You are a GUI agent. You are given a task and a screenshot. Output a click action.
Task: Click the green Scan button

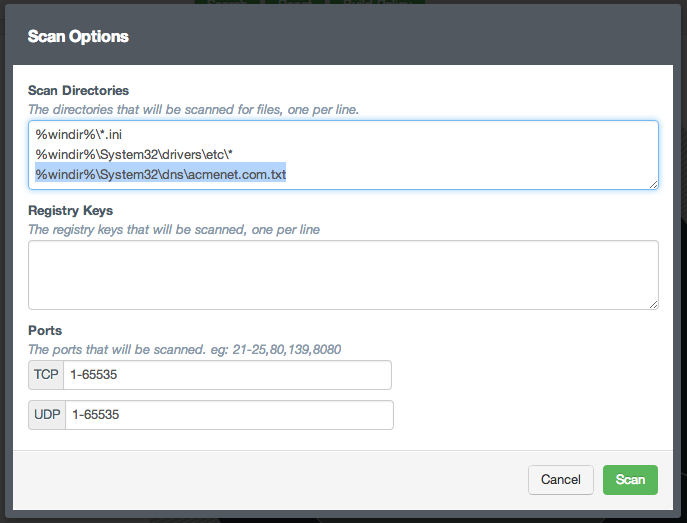630,480
